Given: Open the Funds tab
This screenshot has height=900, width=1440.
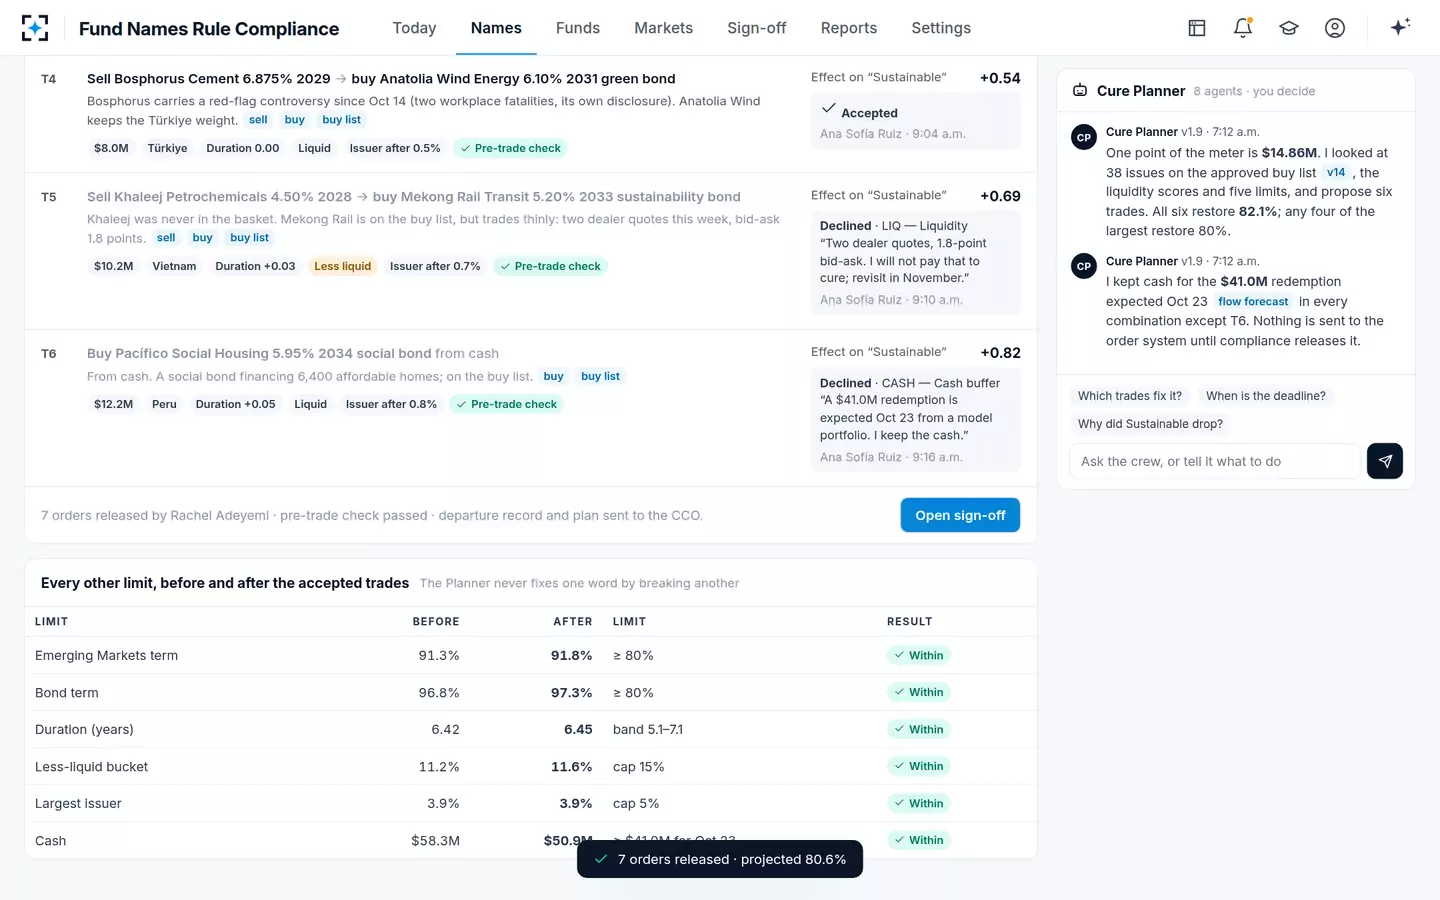Looking at the screenshot, I should click(x=578, y=28).
